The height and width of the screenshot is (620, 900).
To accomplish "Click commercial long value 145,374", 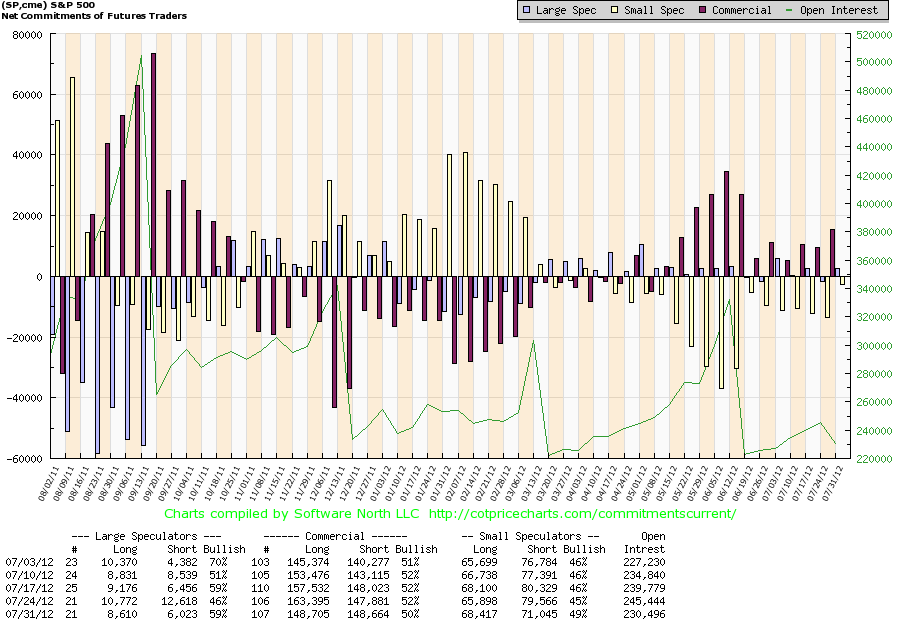I will point(308,563).
